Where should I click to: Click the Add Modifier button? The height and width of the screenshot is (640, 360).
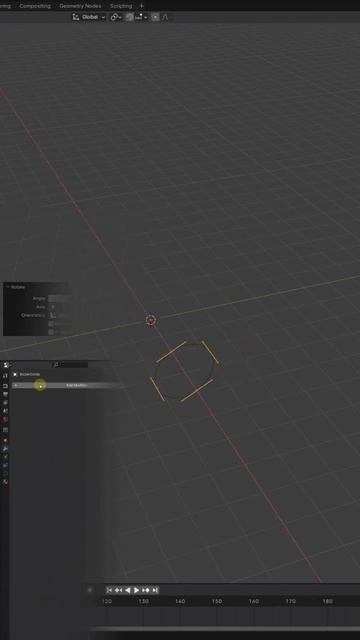(x=67, y=385)
